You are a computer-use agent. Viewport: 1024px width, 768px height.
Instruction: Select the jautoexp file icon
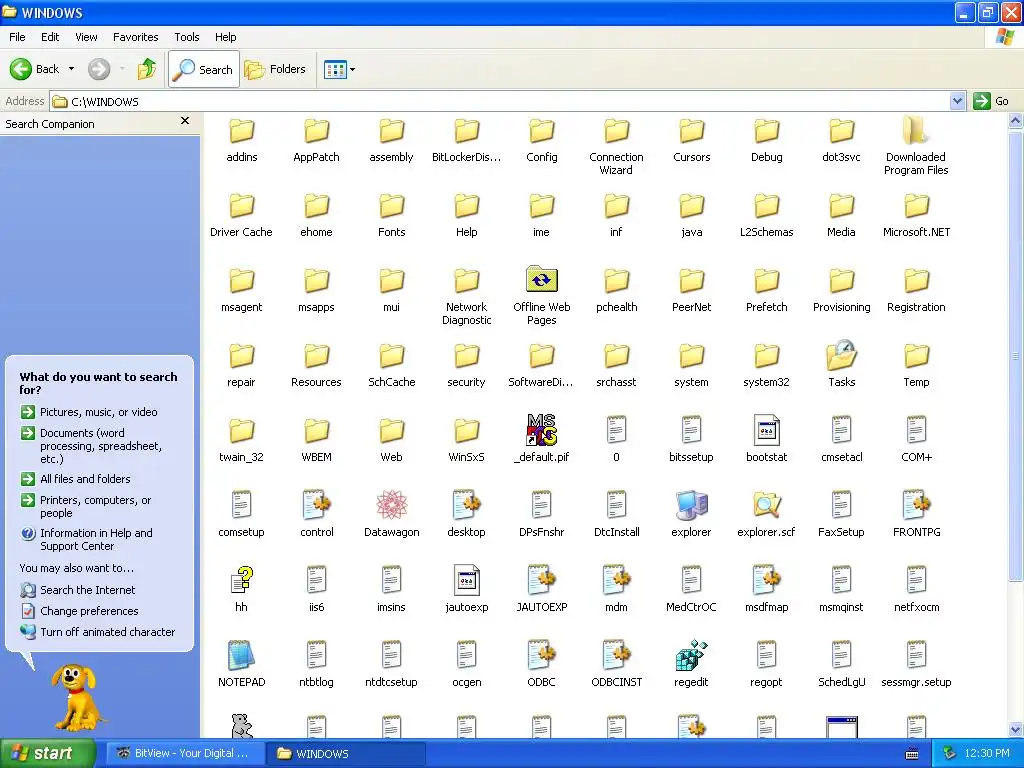coord(466,580)
